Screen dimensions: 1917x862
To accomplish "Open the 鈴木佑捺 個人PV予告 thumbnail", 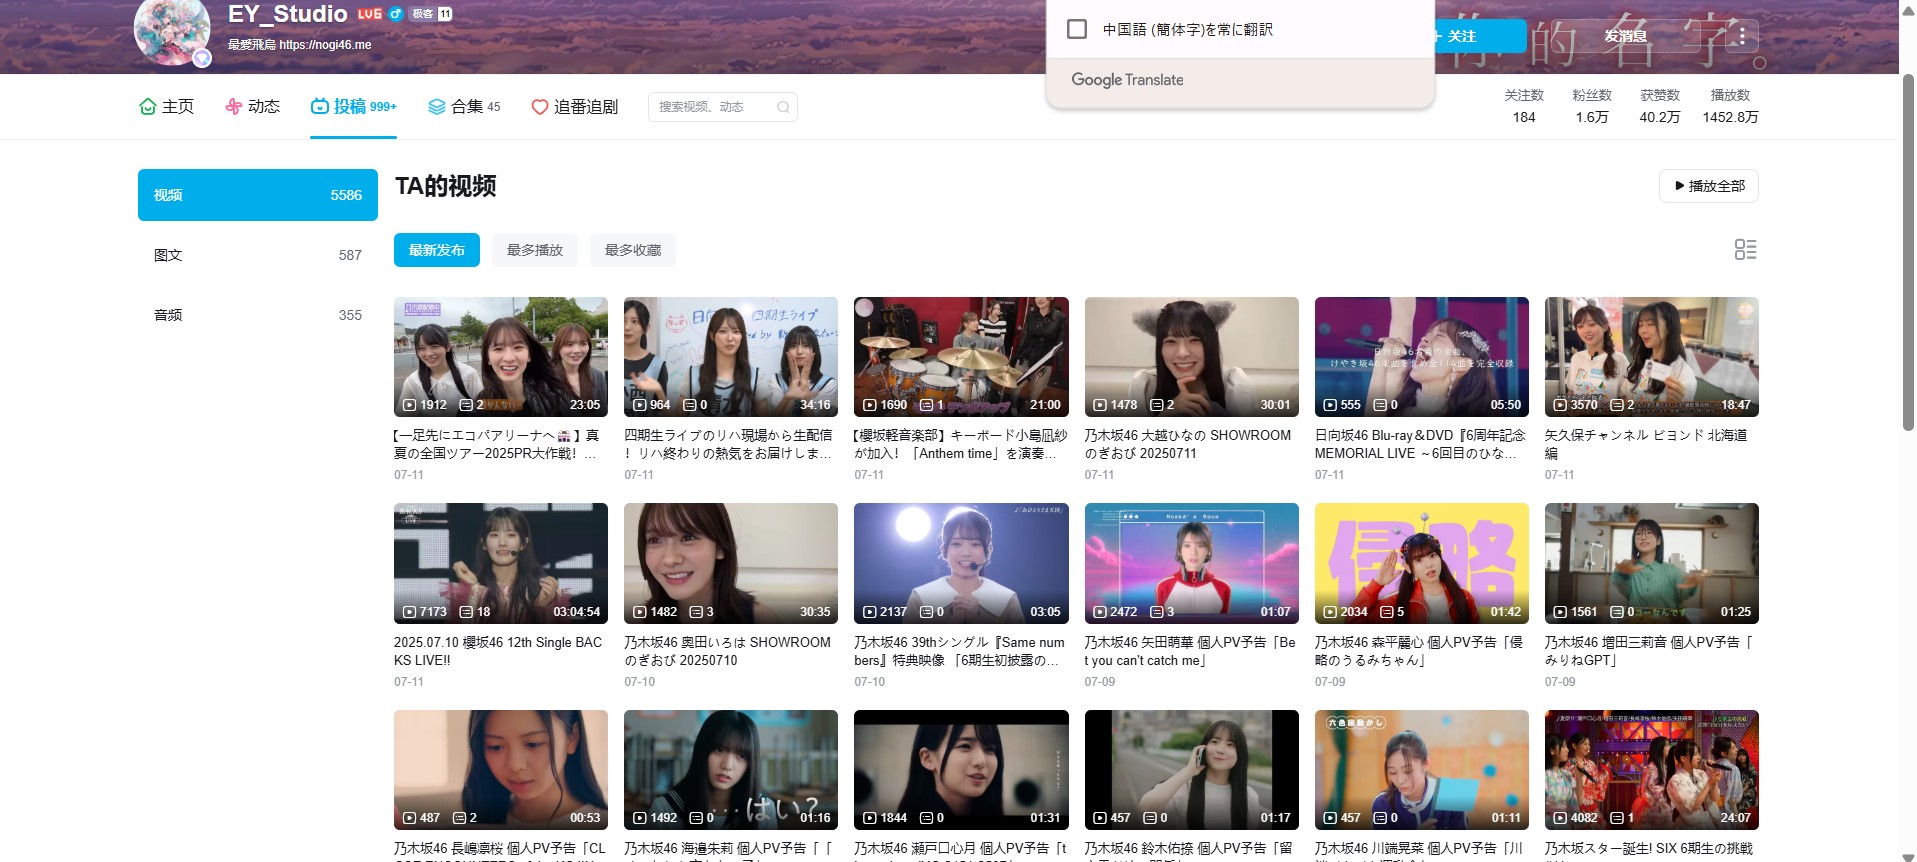I will tap(1192, 770).
